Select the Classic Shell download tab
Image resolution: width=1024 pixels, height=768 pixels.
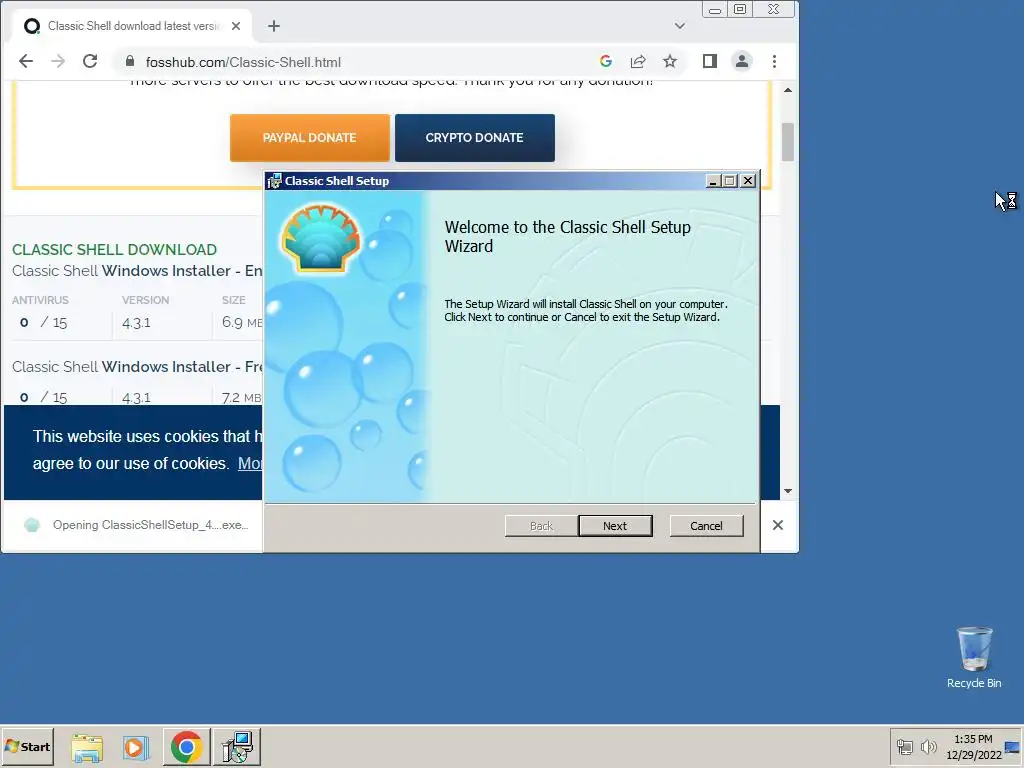pos(132,26)
